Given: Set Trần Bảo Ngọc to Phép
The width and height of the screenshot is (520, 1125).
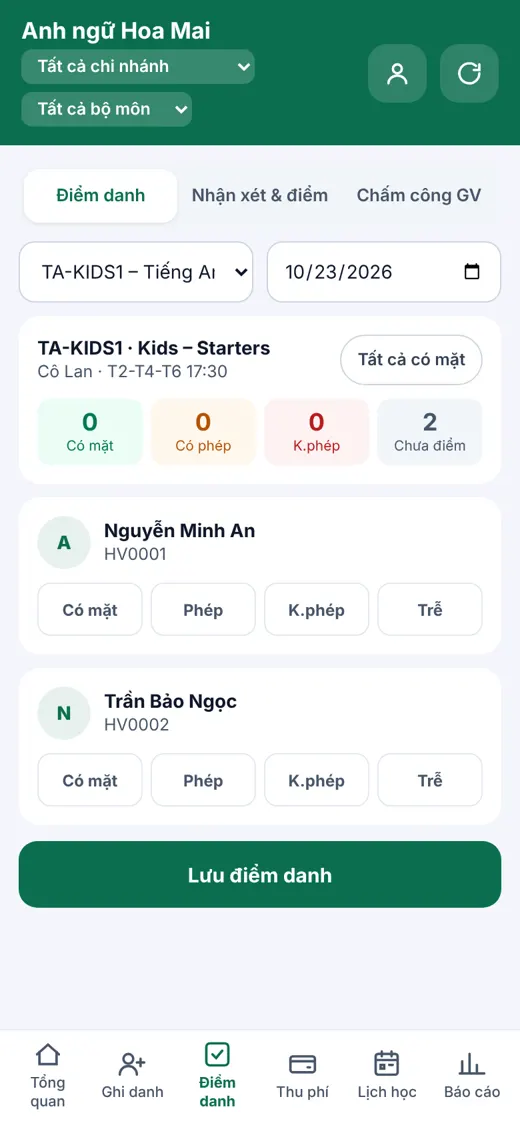Looking at the screenshot, I should click(x=203, y=780).
